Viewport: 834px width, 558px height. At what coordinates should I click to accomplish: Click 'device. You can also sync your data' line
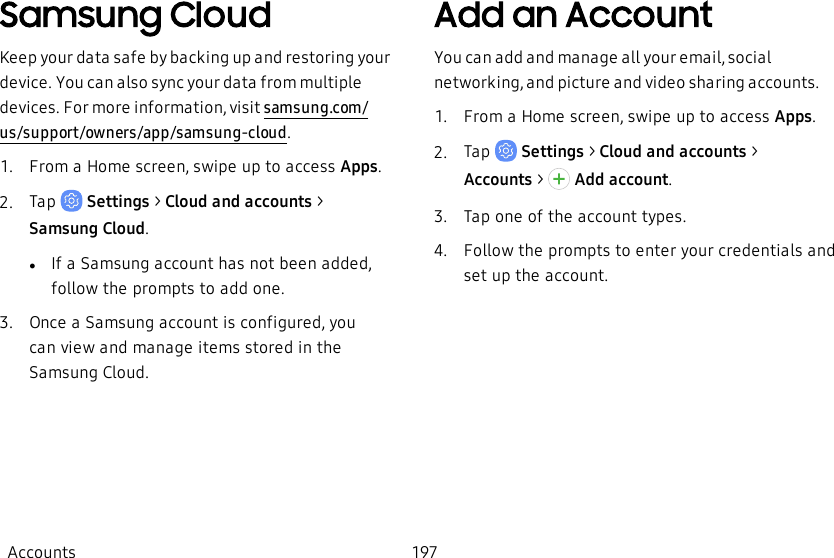pyautogui.click(x=180, y=83)
